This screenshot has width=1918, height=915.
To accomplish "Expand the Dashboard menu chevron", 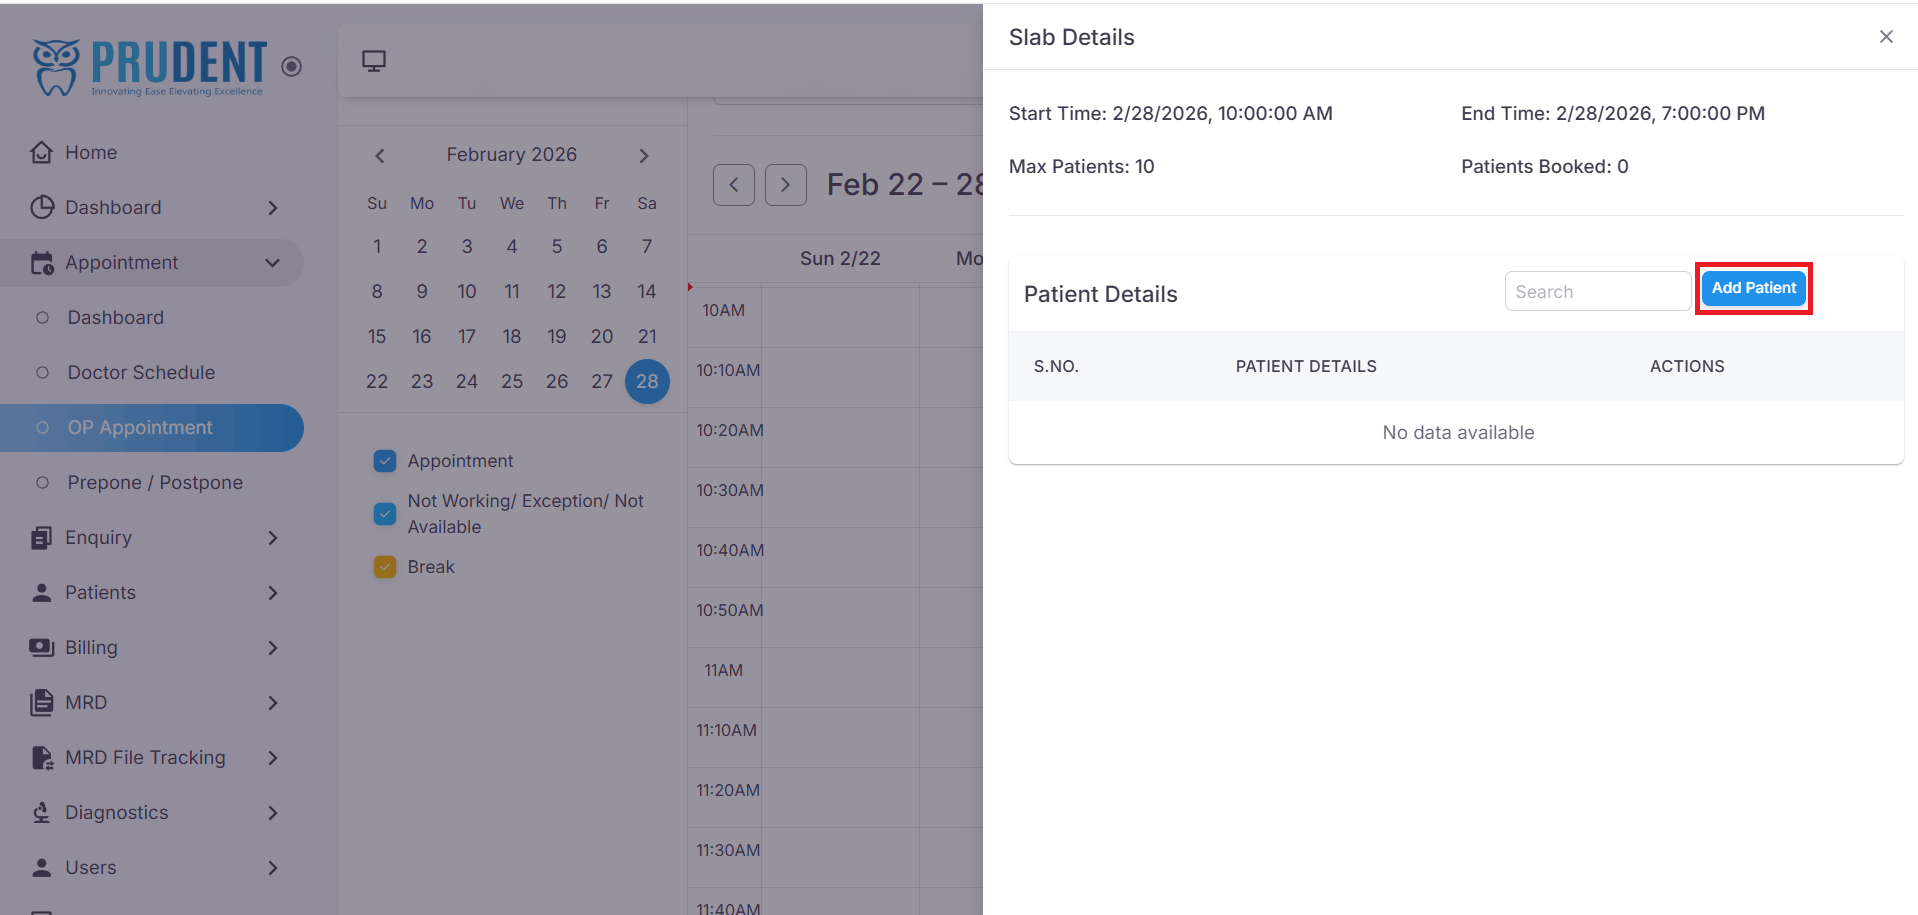I will point(273,208).
